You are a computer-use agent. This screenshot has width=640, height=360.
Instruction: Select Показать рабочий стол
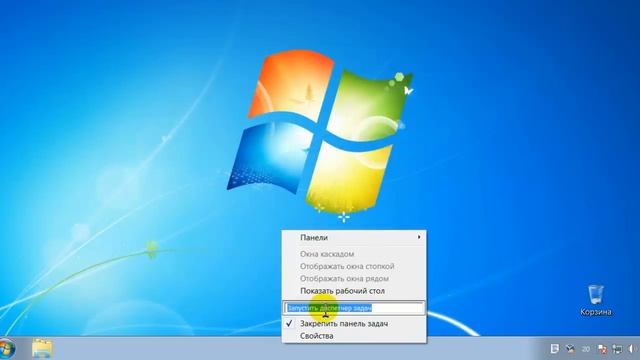pos(354,291)
